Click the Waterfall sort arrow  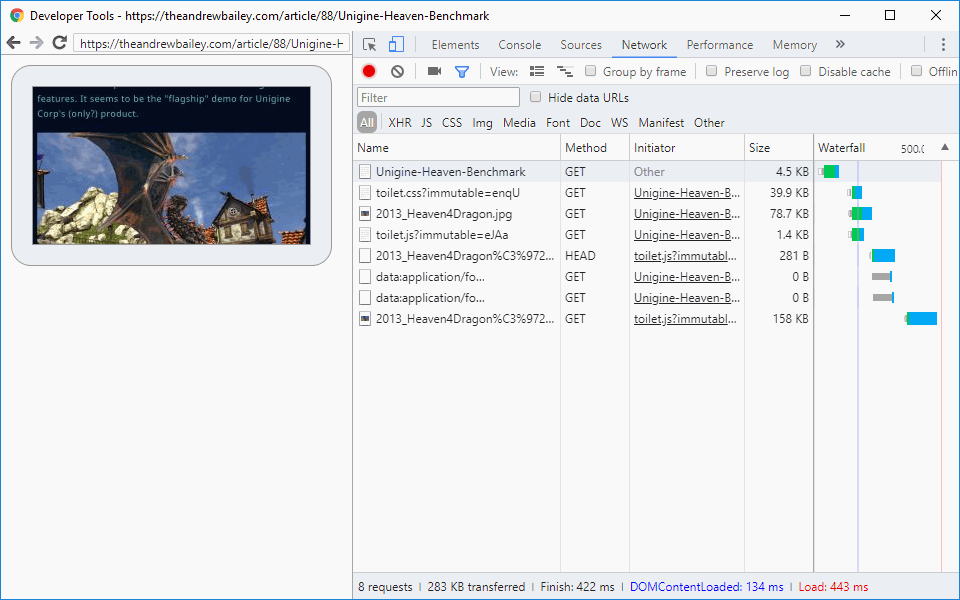tap(945, 147)
